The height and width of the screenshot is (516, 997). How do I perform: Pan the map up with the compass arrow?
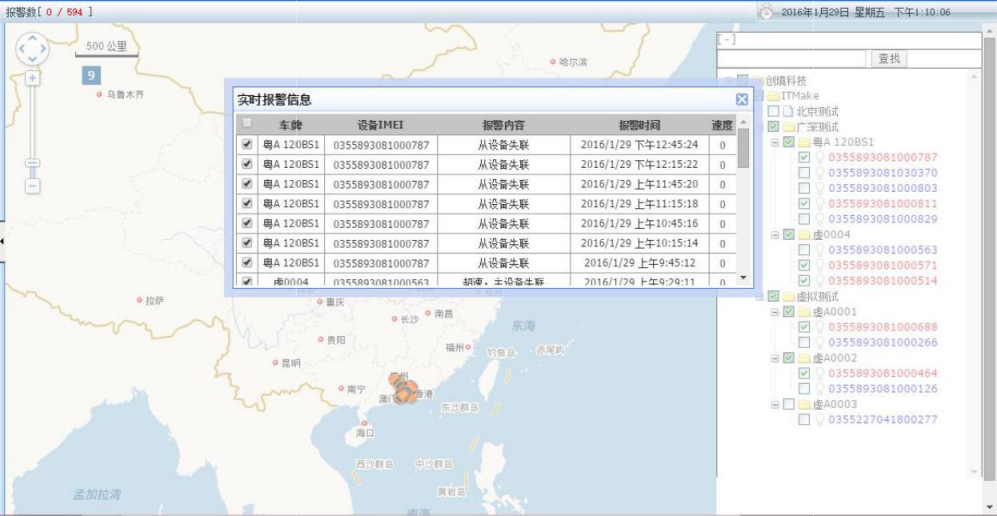(x=32, y=38)
